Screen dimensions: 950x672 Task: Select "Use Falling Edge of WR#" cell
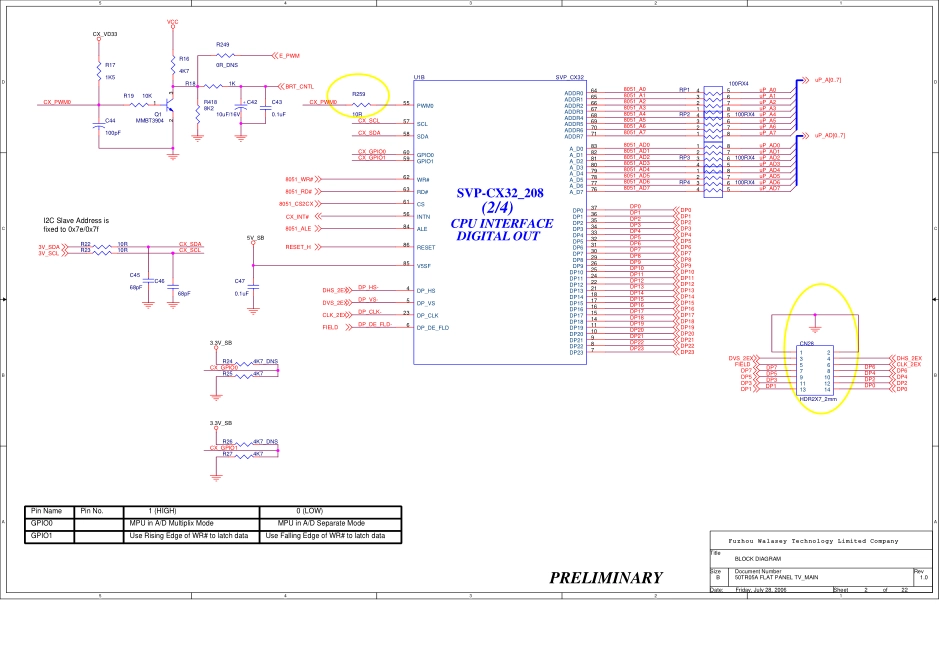click(325, 536)
